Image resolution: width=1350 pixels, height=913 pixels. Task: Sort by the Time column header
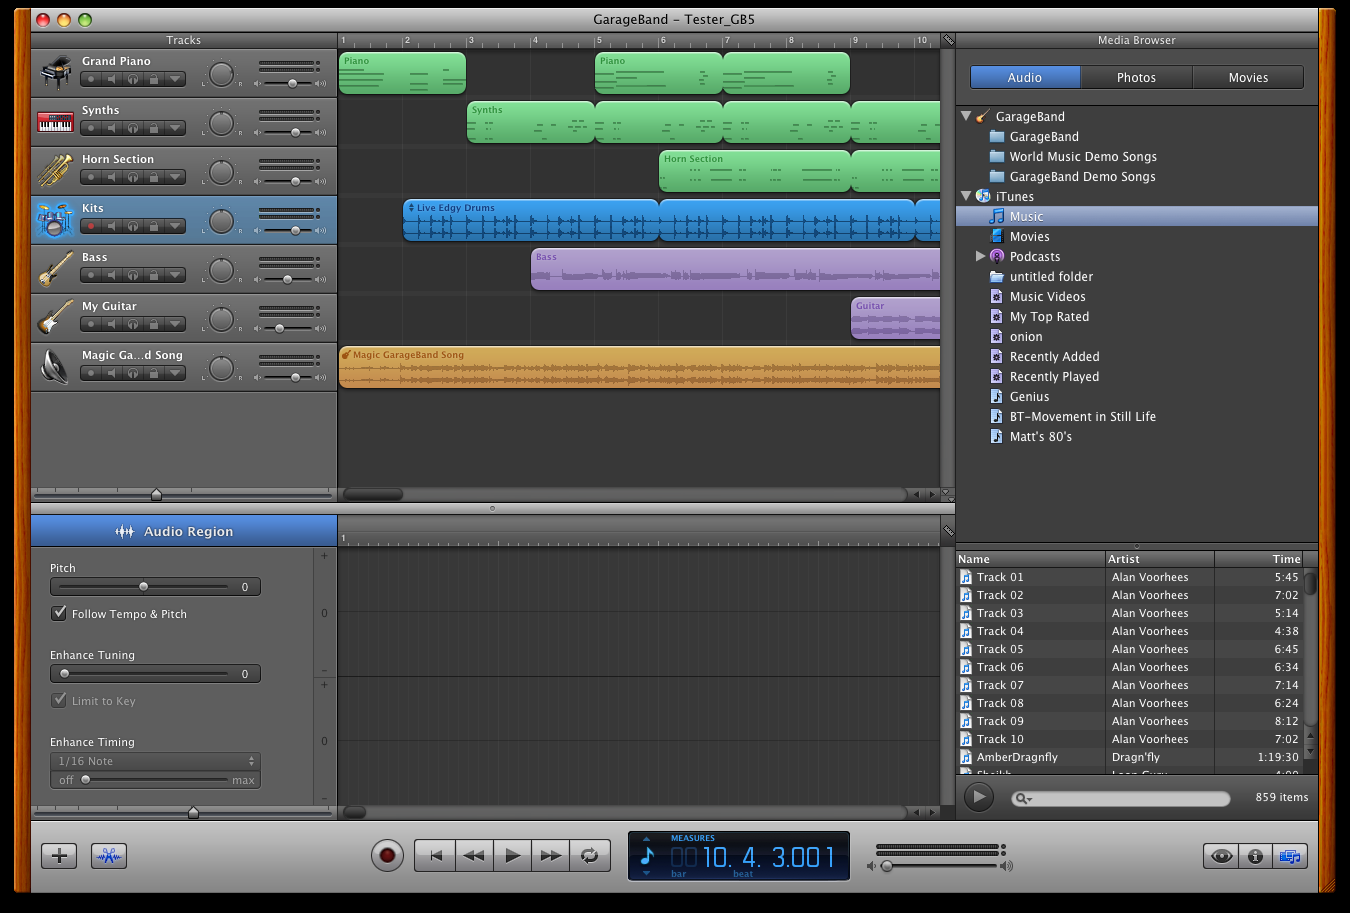pyautogui.click(x=1260, y=559)
